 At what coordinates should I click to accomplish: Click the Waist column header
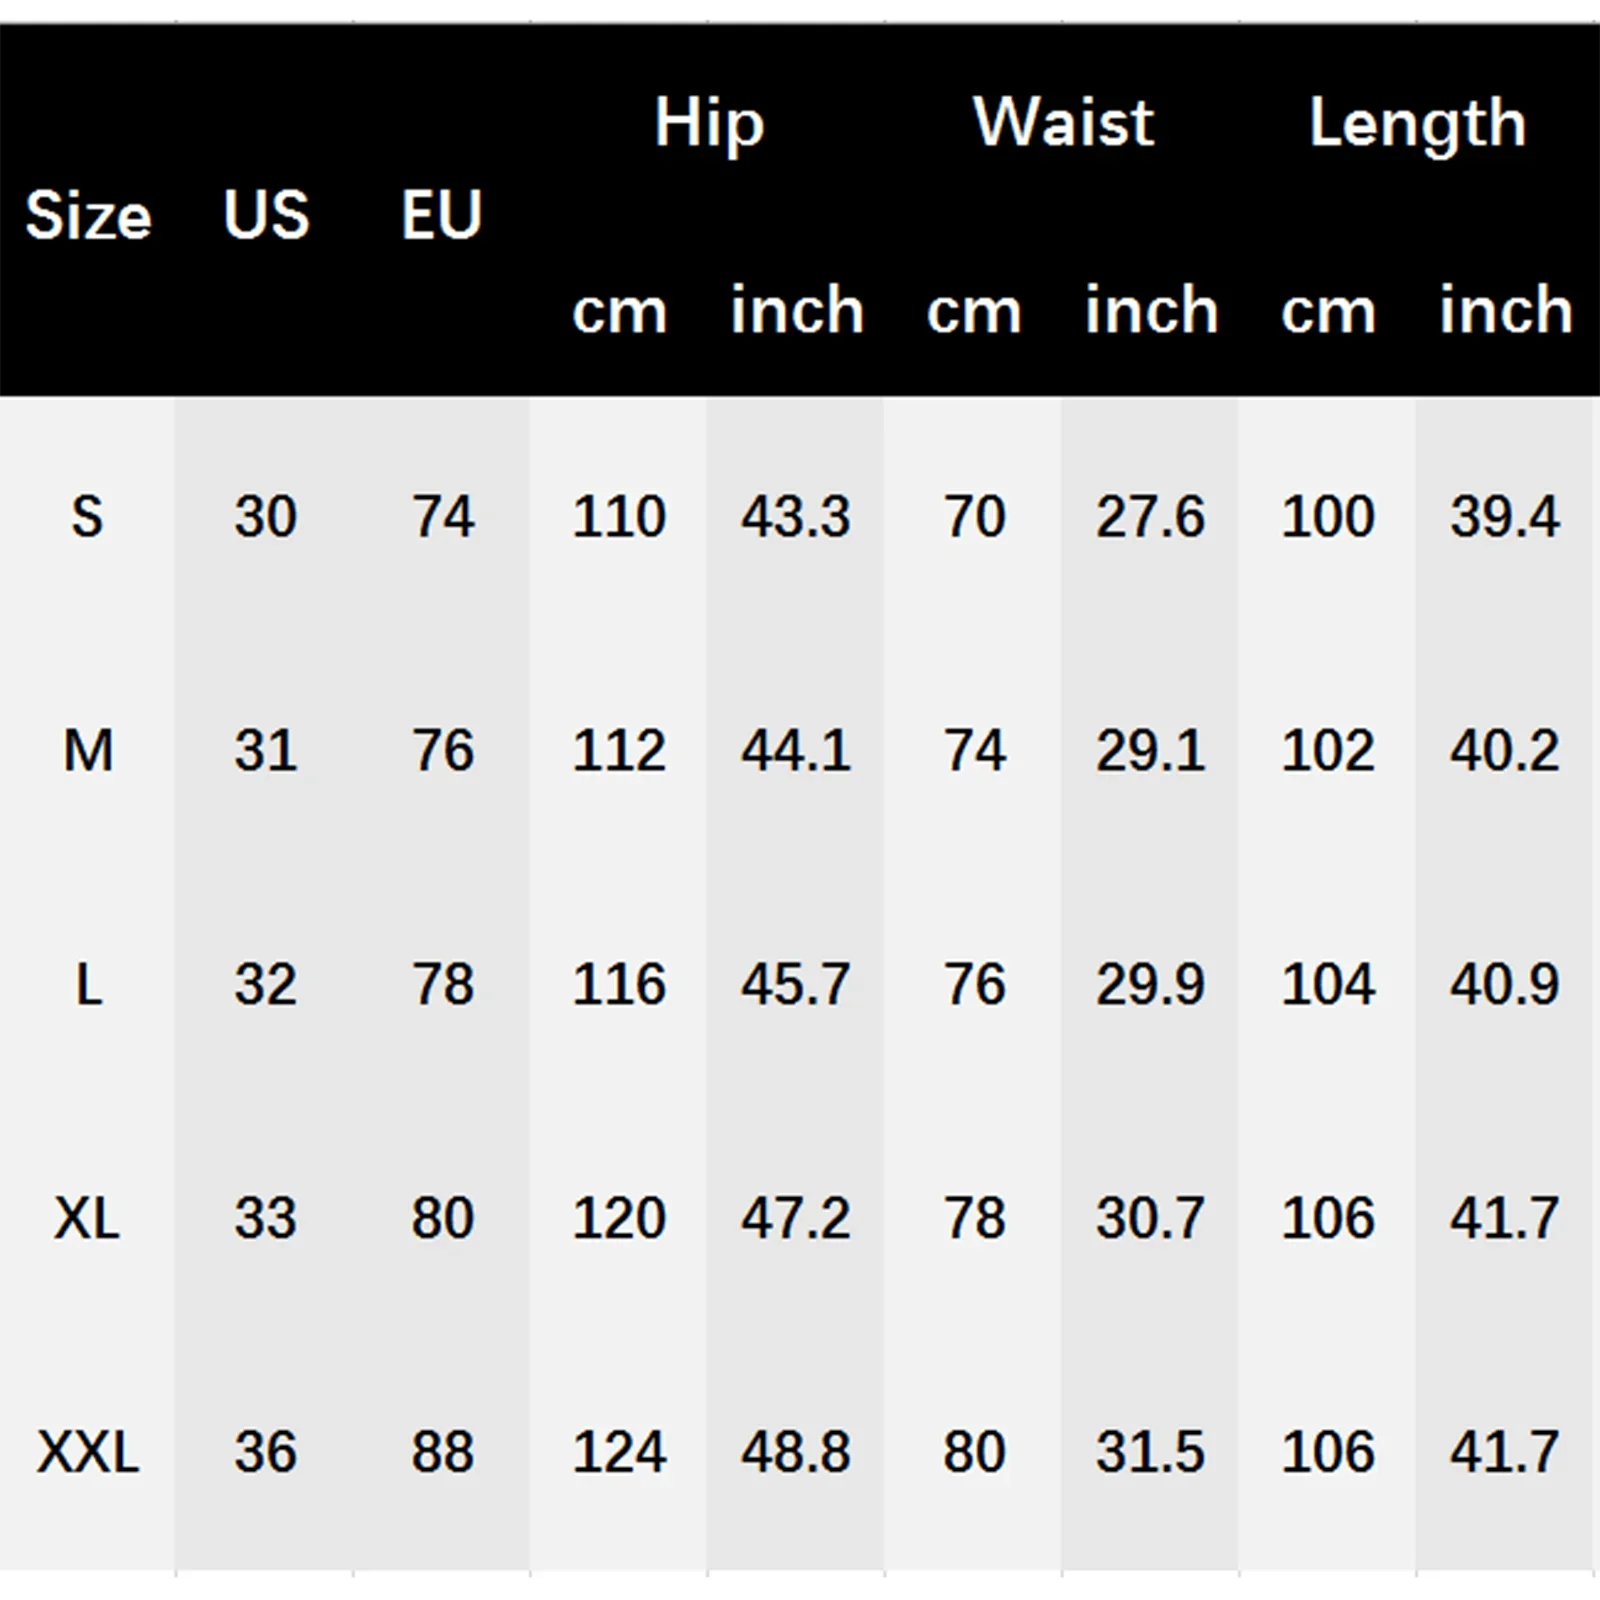click(x=1063, y=123)
